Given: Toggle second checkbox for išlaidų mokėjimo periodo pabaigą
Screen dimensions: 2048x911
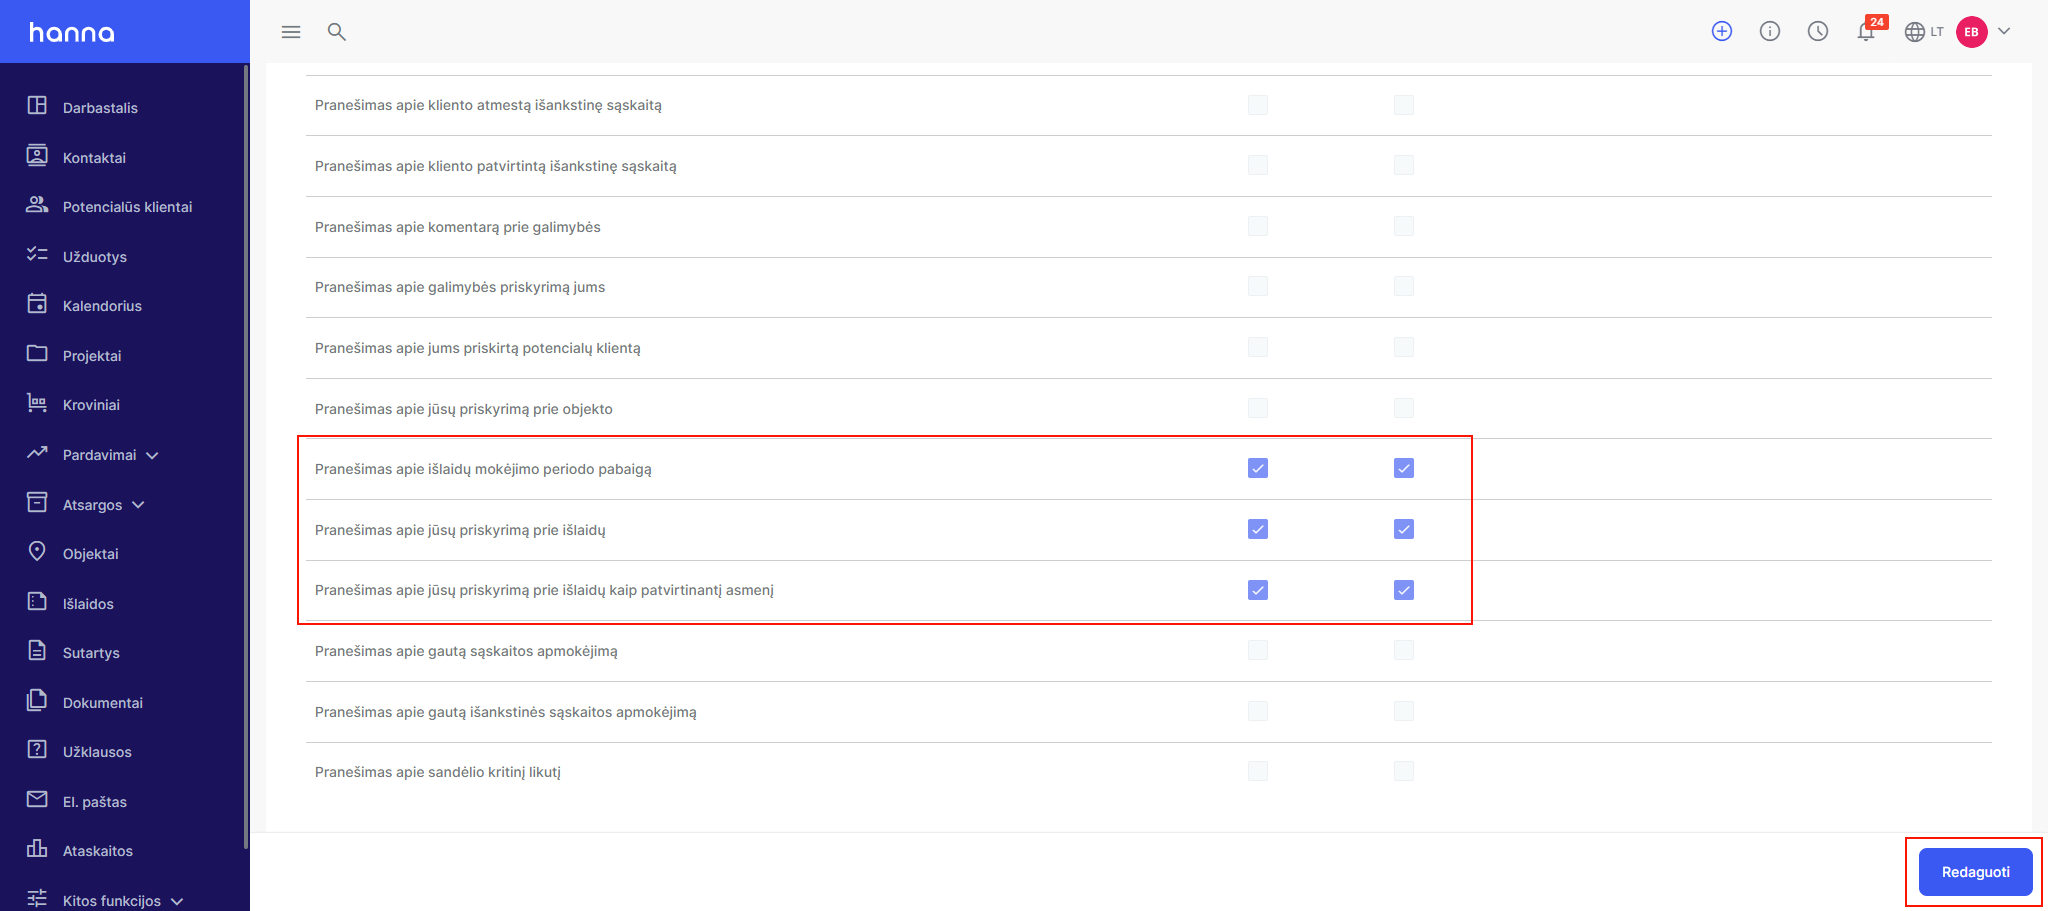Looking at the screenshot, I should tap(1404, 468).
